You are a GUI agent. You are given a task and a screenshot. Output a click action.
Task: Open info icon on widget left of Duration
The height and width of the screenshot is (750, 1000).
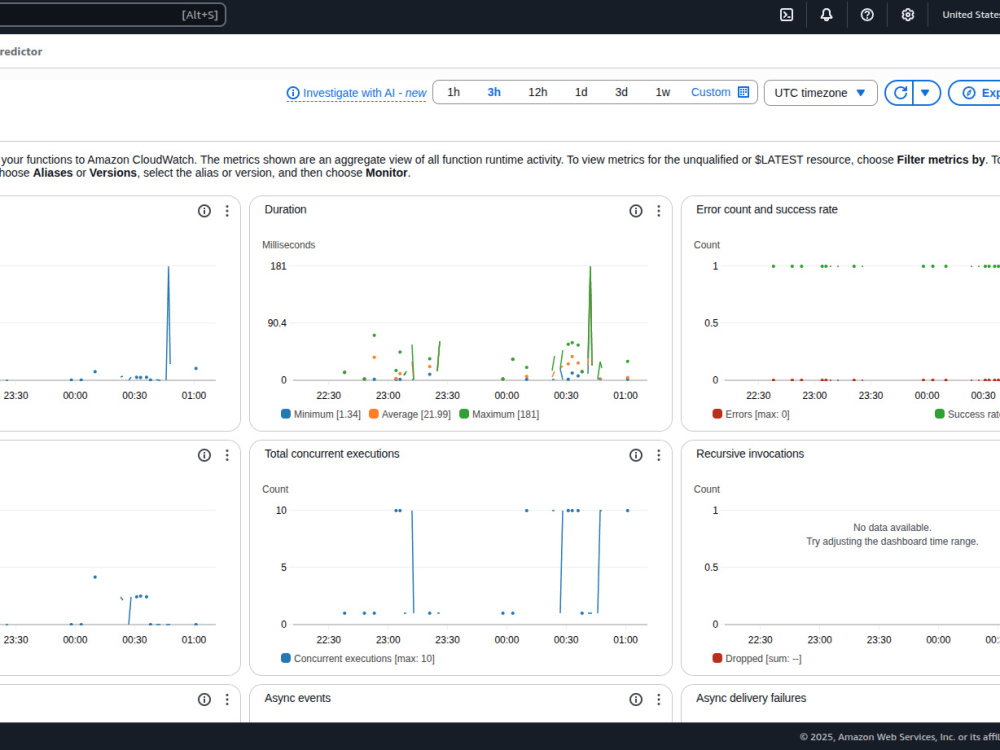[x=204, y=210]
